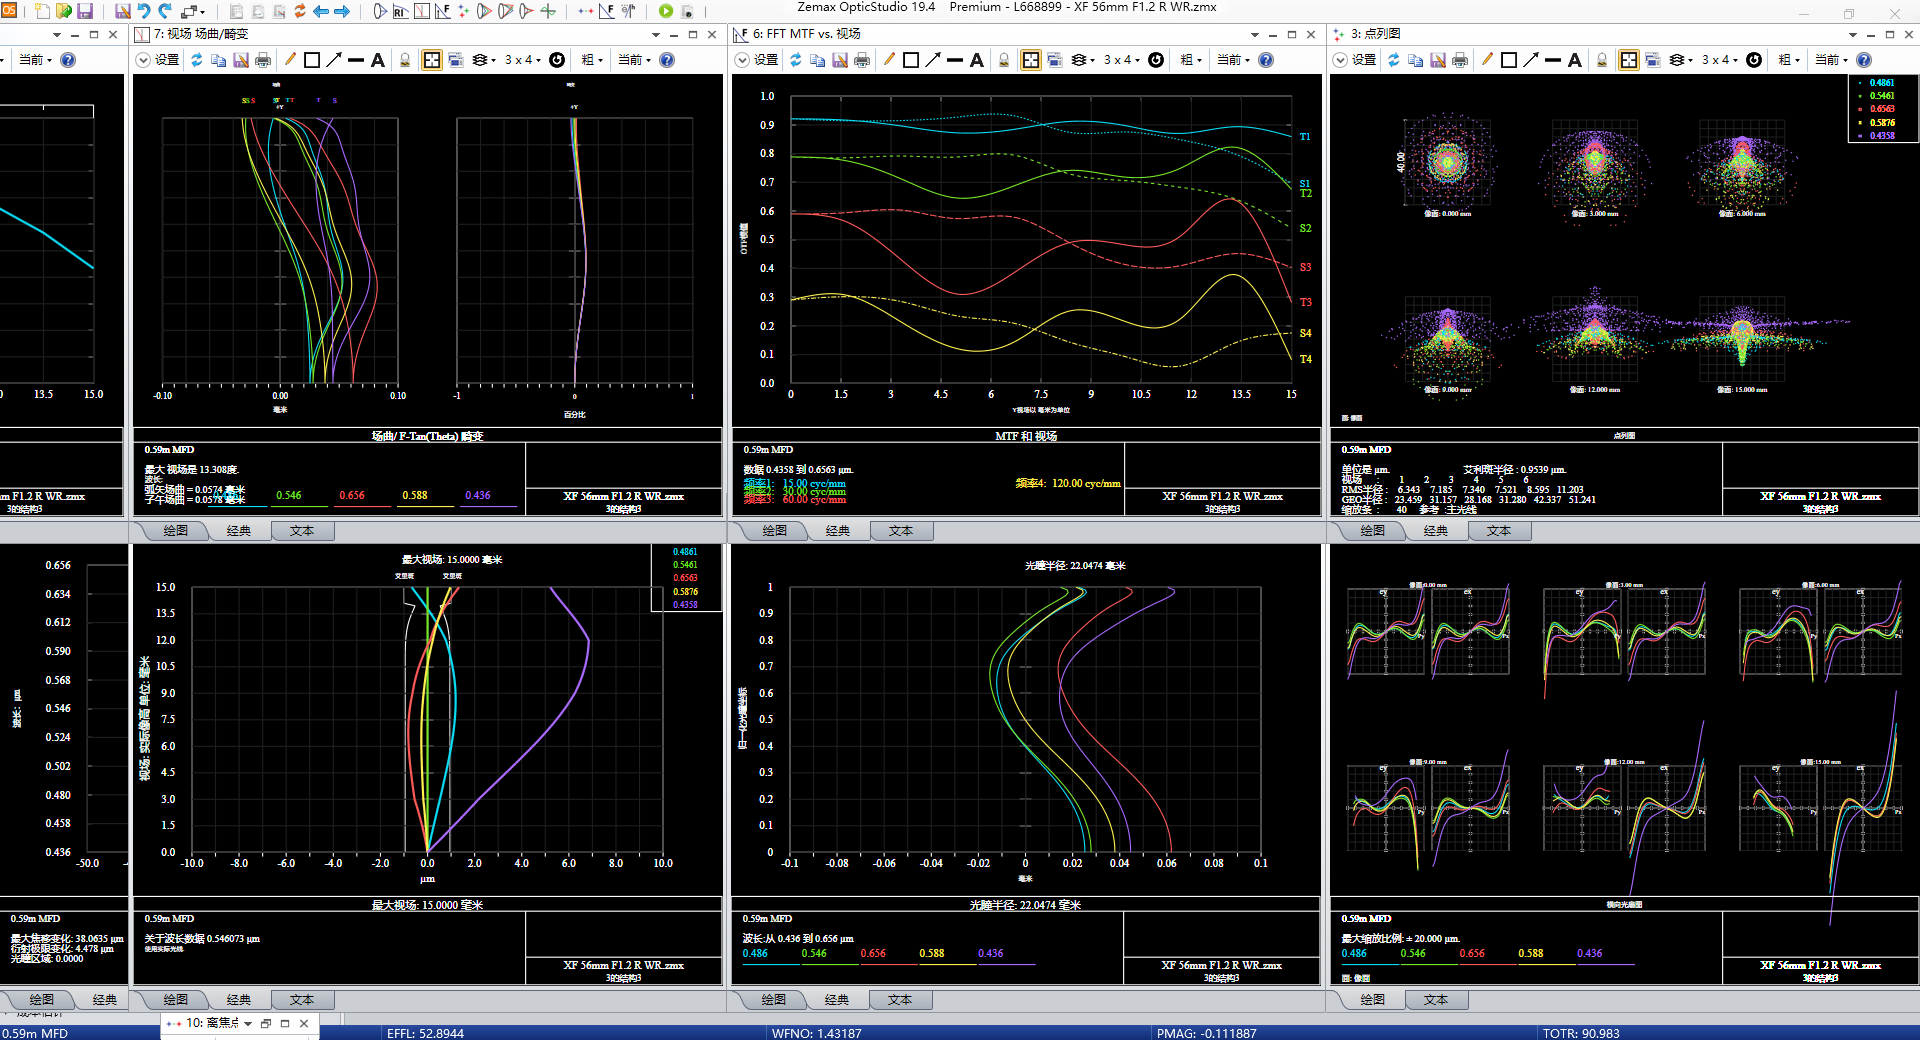Switch to the 经典 tab under field curvature plot

239,531
